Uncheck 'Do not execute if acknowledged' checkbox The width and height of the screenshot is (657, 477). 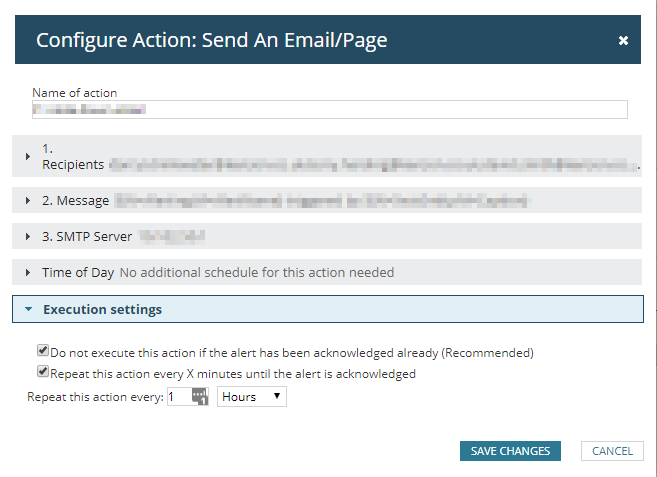tap(43, 352)
